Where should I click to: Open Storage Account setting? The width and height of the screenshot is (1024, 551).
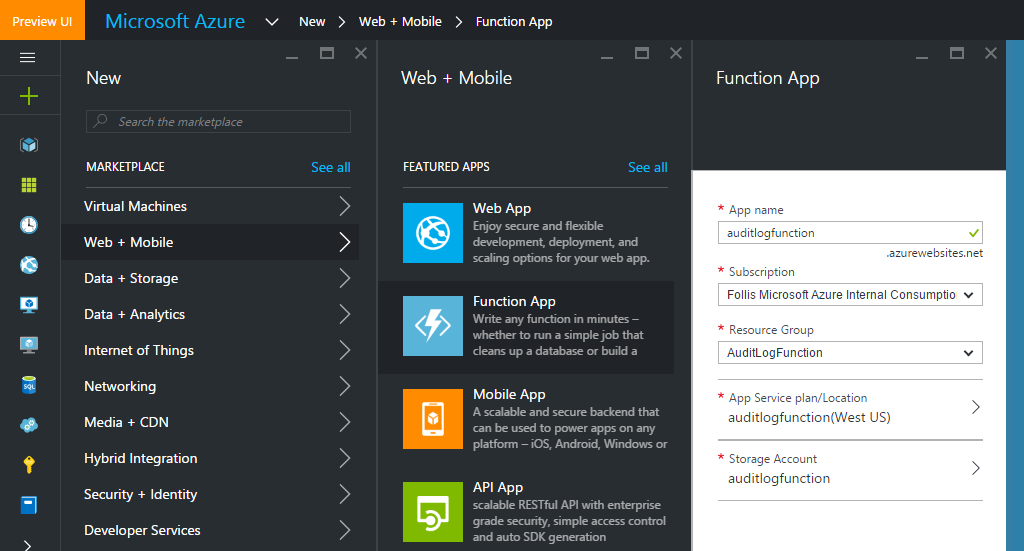pos(850,469)
